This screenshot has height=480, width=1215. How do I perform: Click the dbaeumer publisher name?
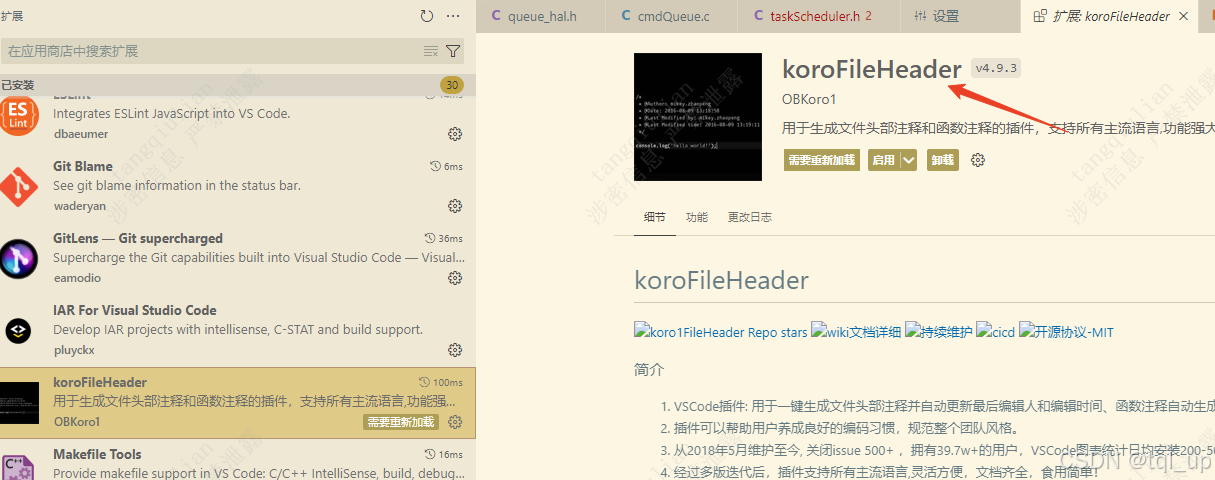click(x=81, y=134)
